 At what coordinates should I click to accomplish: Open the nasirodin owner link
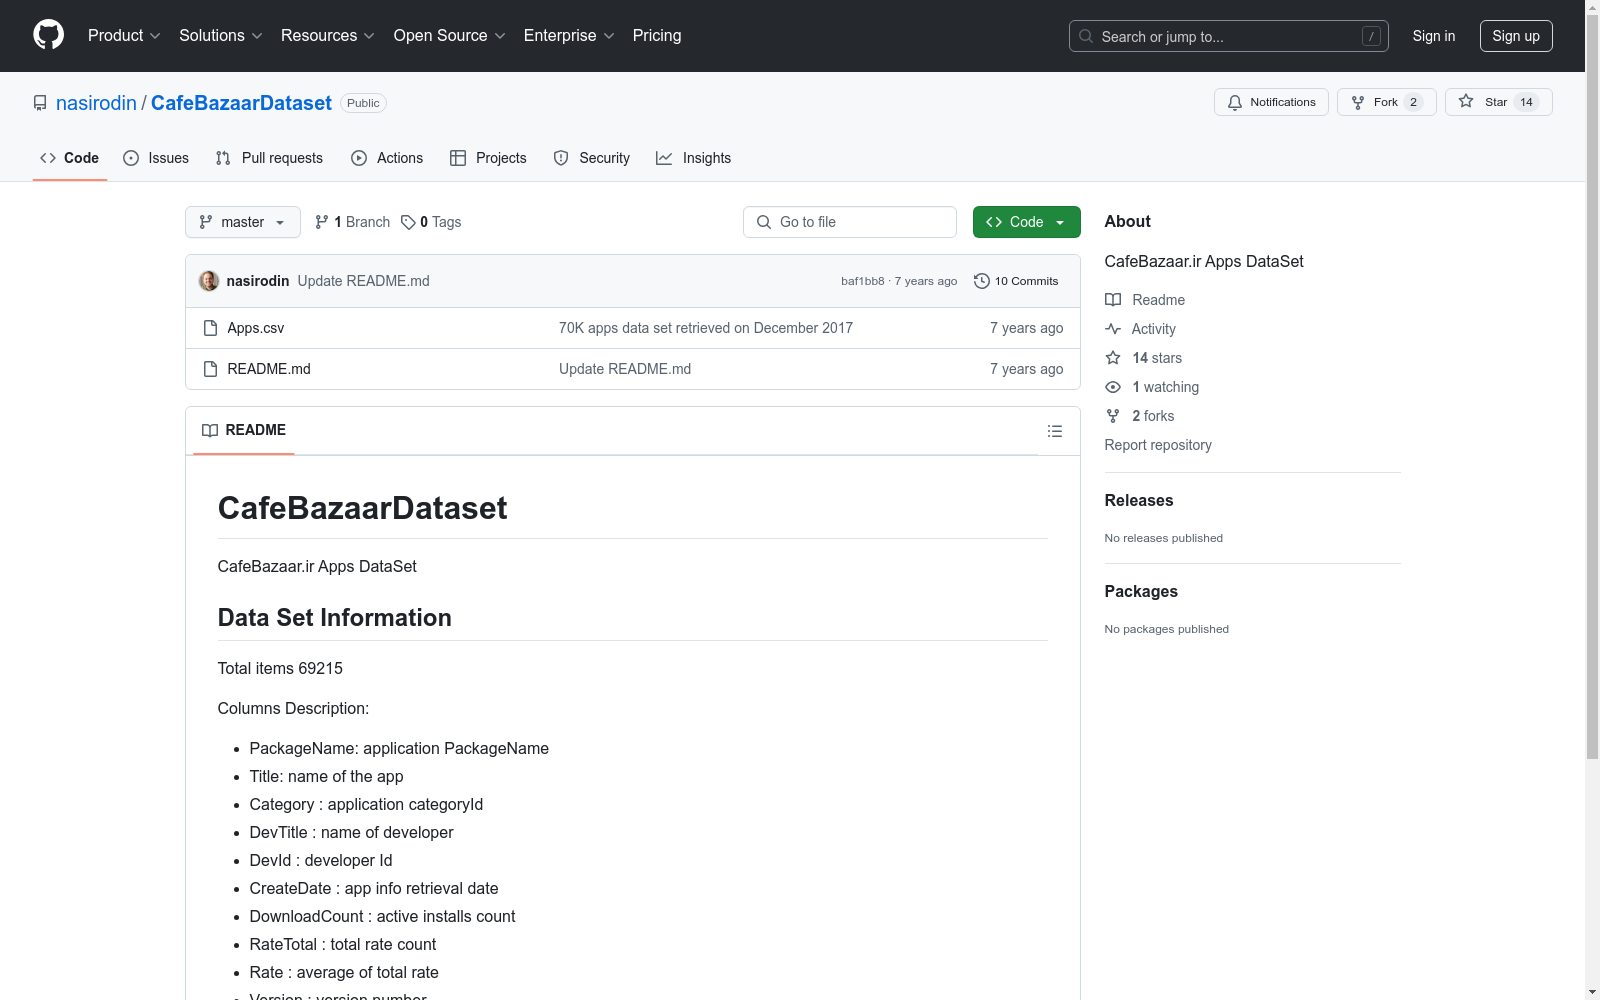pyautogui.click(x=96, y=103)
